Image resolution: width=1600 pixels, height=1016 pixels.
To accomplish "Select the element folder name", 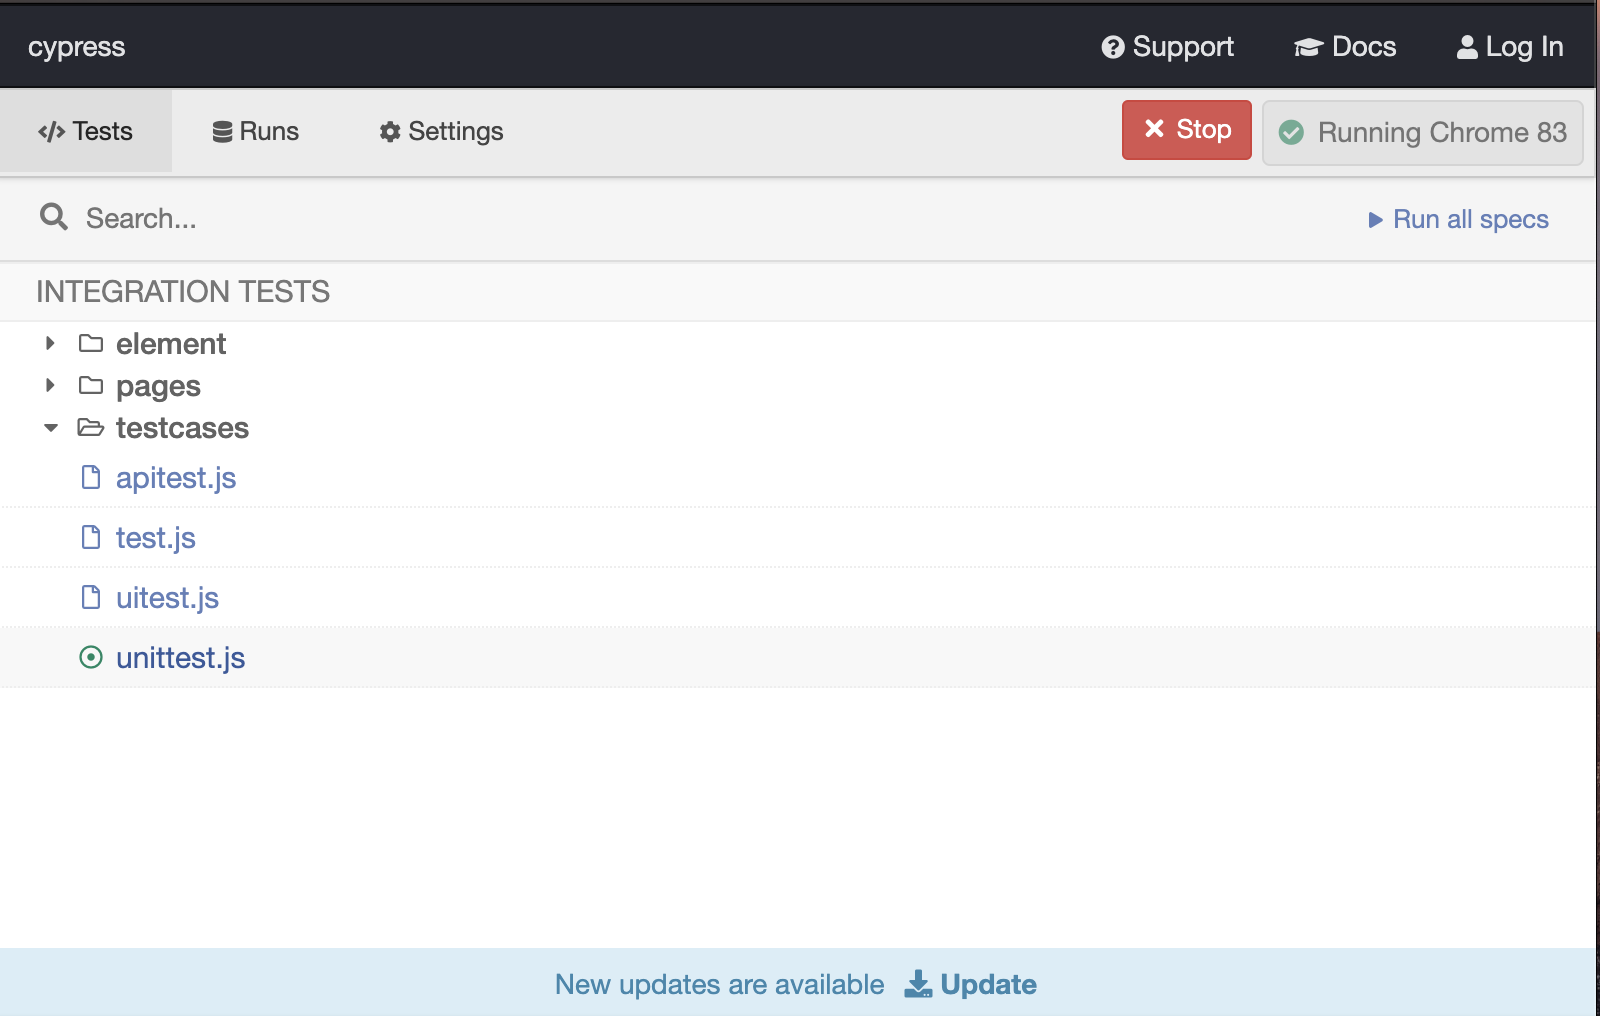I will [x=171, y=344].
